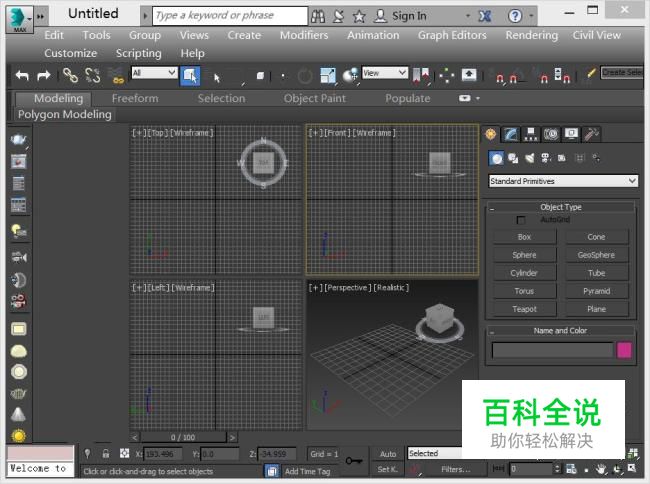Click the object name input field
Viewport: 650px width, 484px height.
[x=551, y=350]
